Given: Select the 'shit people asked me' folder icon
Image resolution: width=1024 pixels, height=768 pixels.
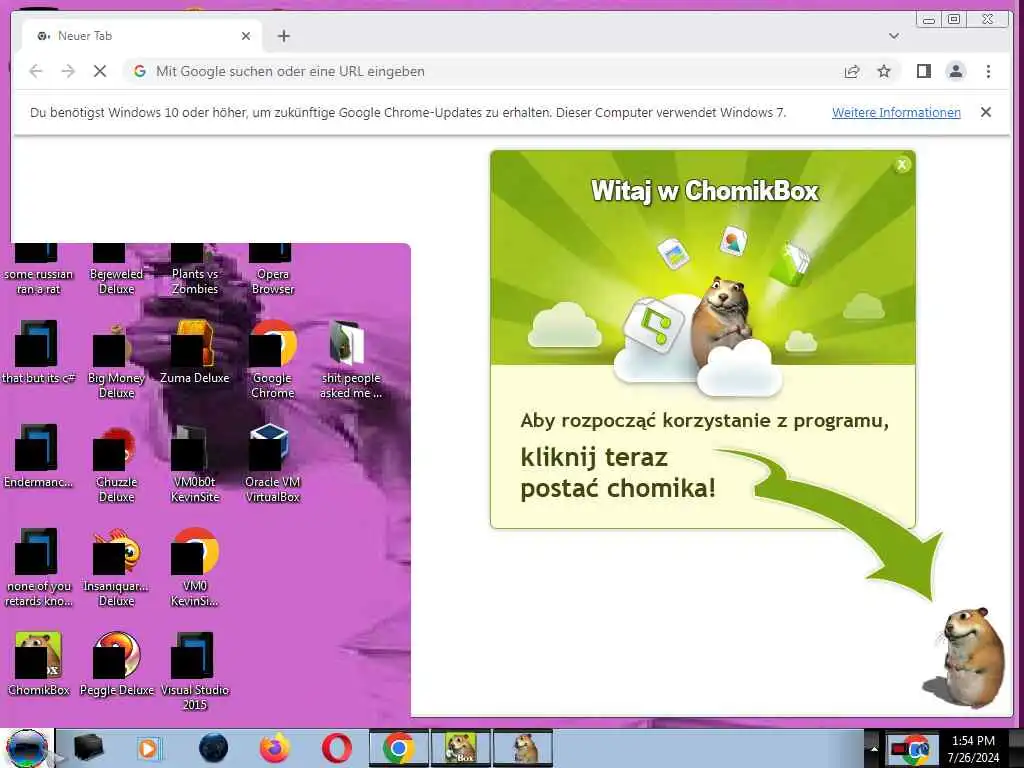Looking at the screenshot, I should click(351, 360).
